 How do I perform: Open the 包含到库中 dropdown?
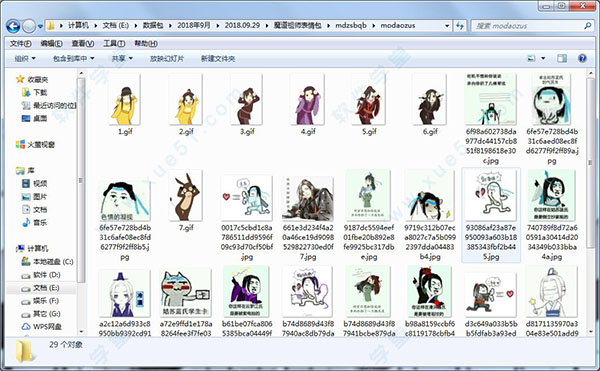(73, 59)
